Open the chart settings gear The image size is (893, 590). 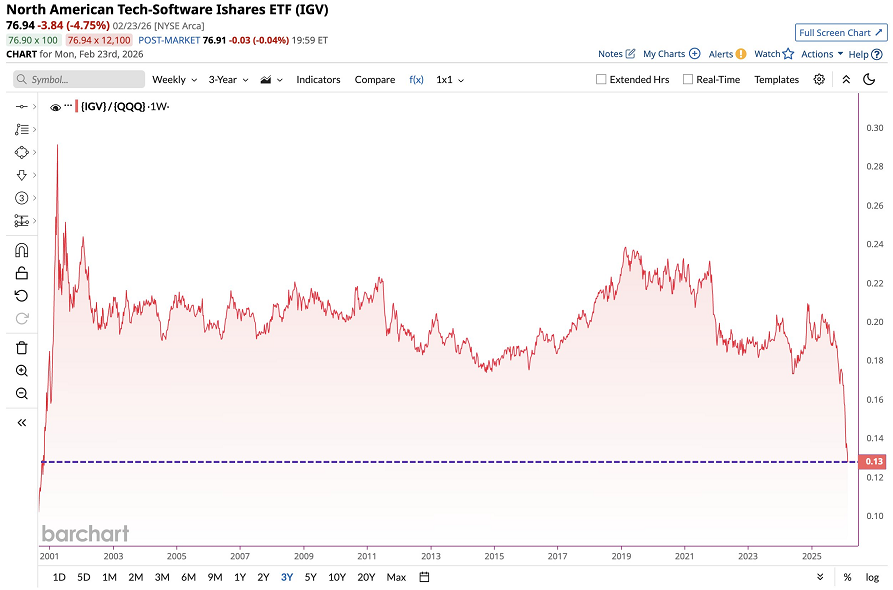[819, 79]
